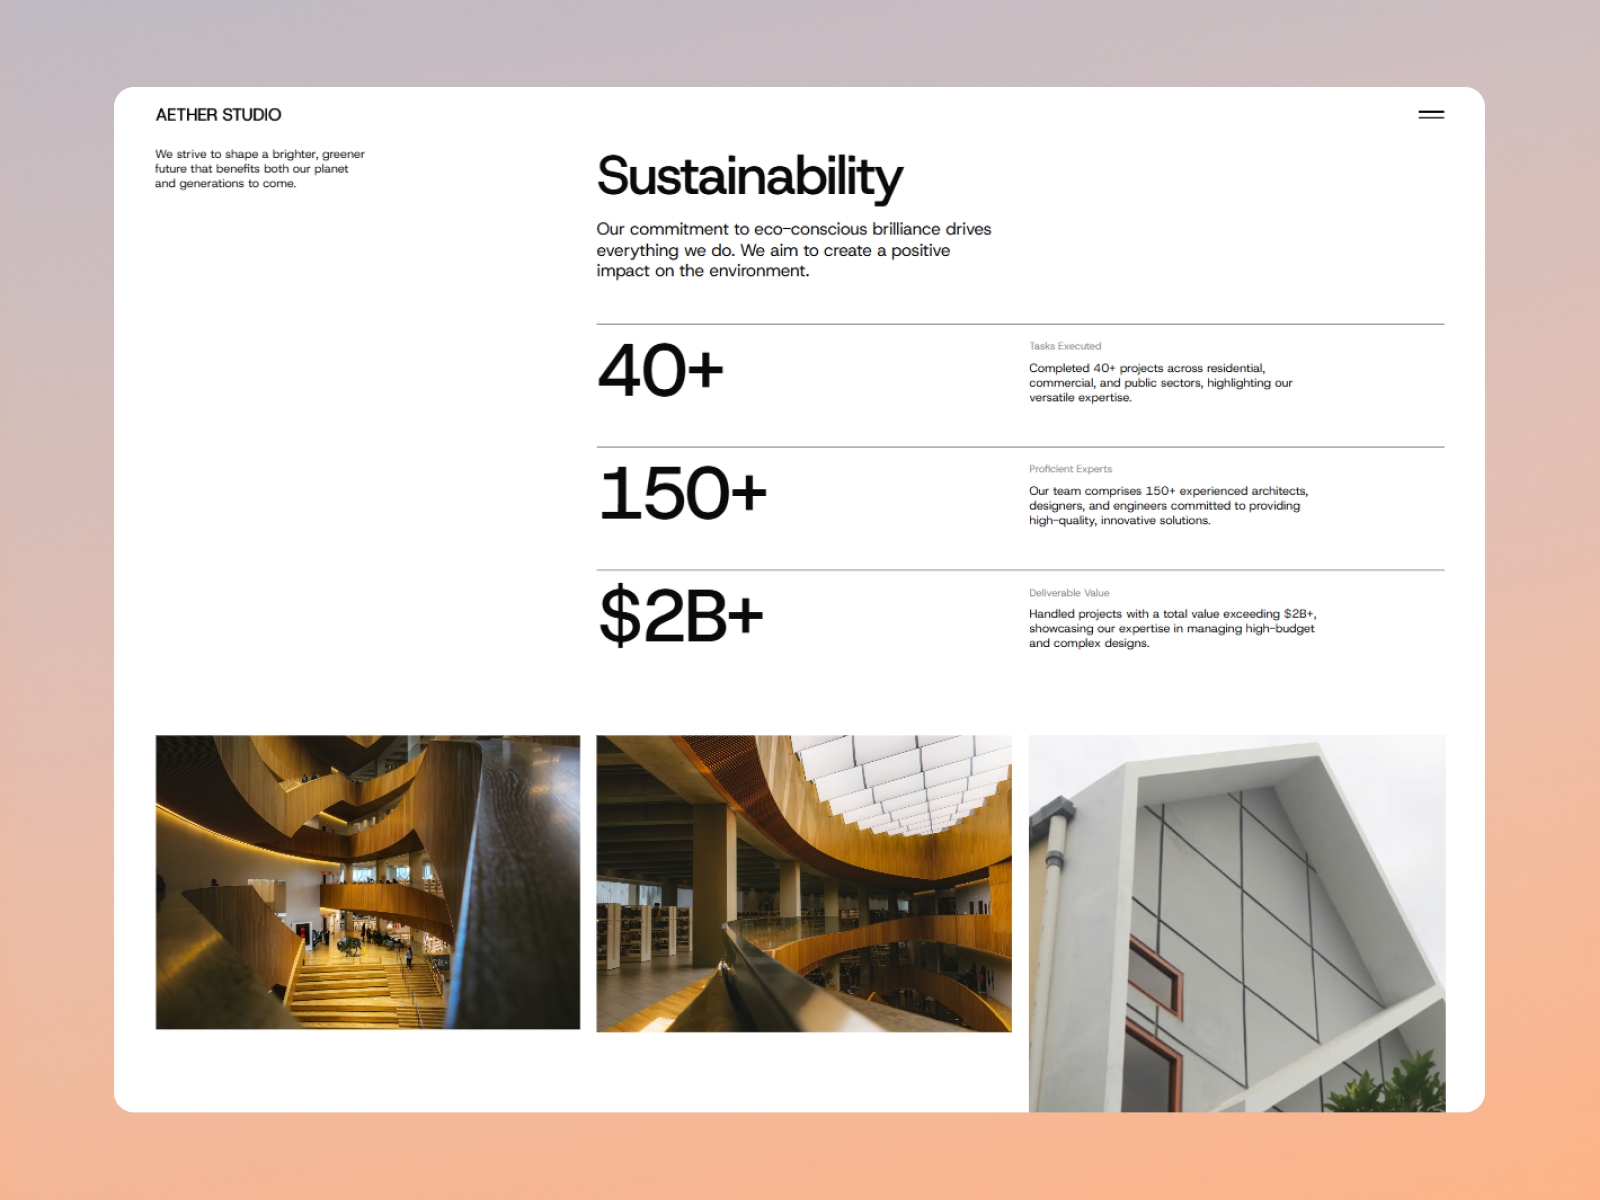The width and height of the screenshot is (1600, 1200).
Task: Open the white building exterior photo
Action: (x=1236, y=922)
